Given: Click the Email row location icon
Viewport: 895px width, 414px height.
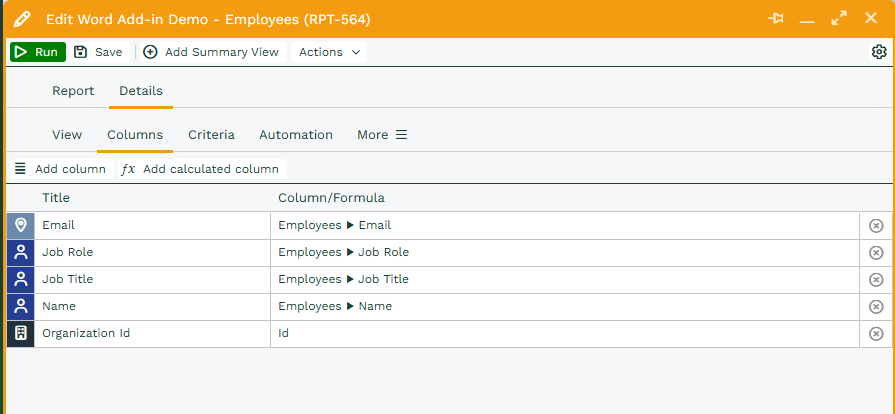Looking at the screenshot, I should click(x=20, y=226).
